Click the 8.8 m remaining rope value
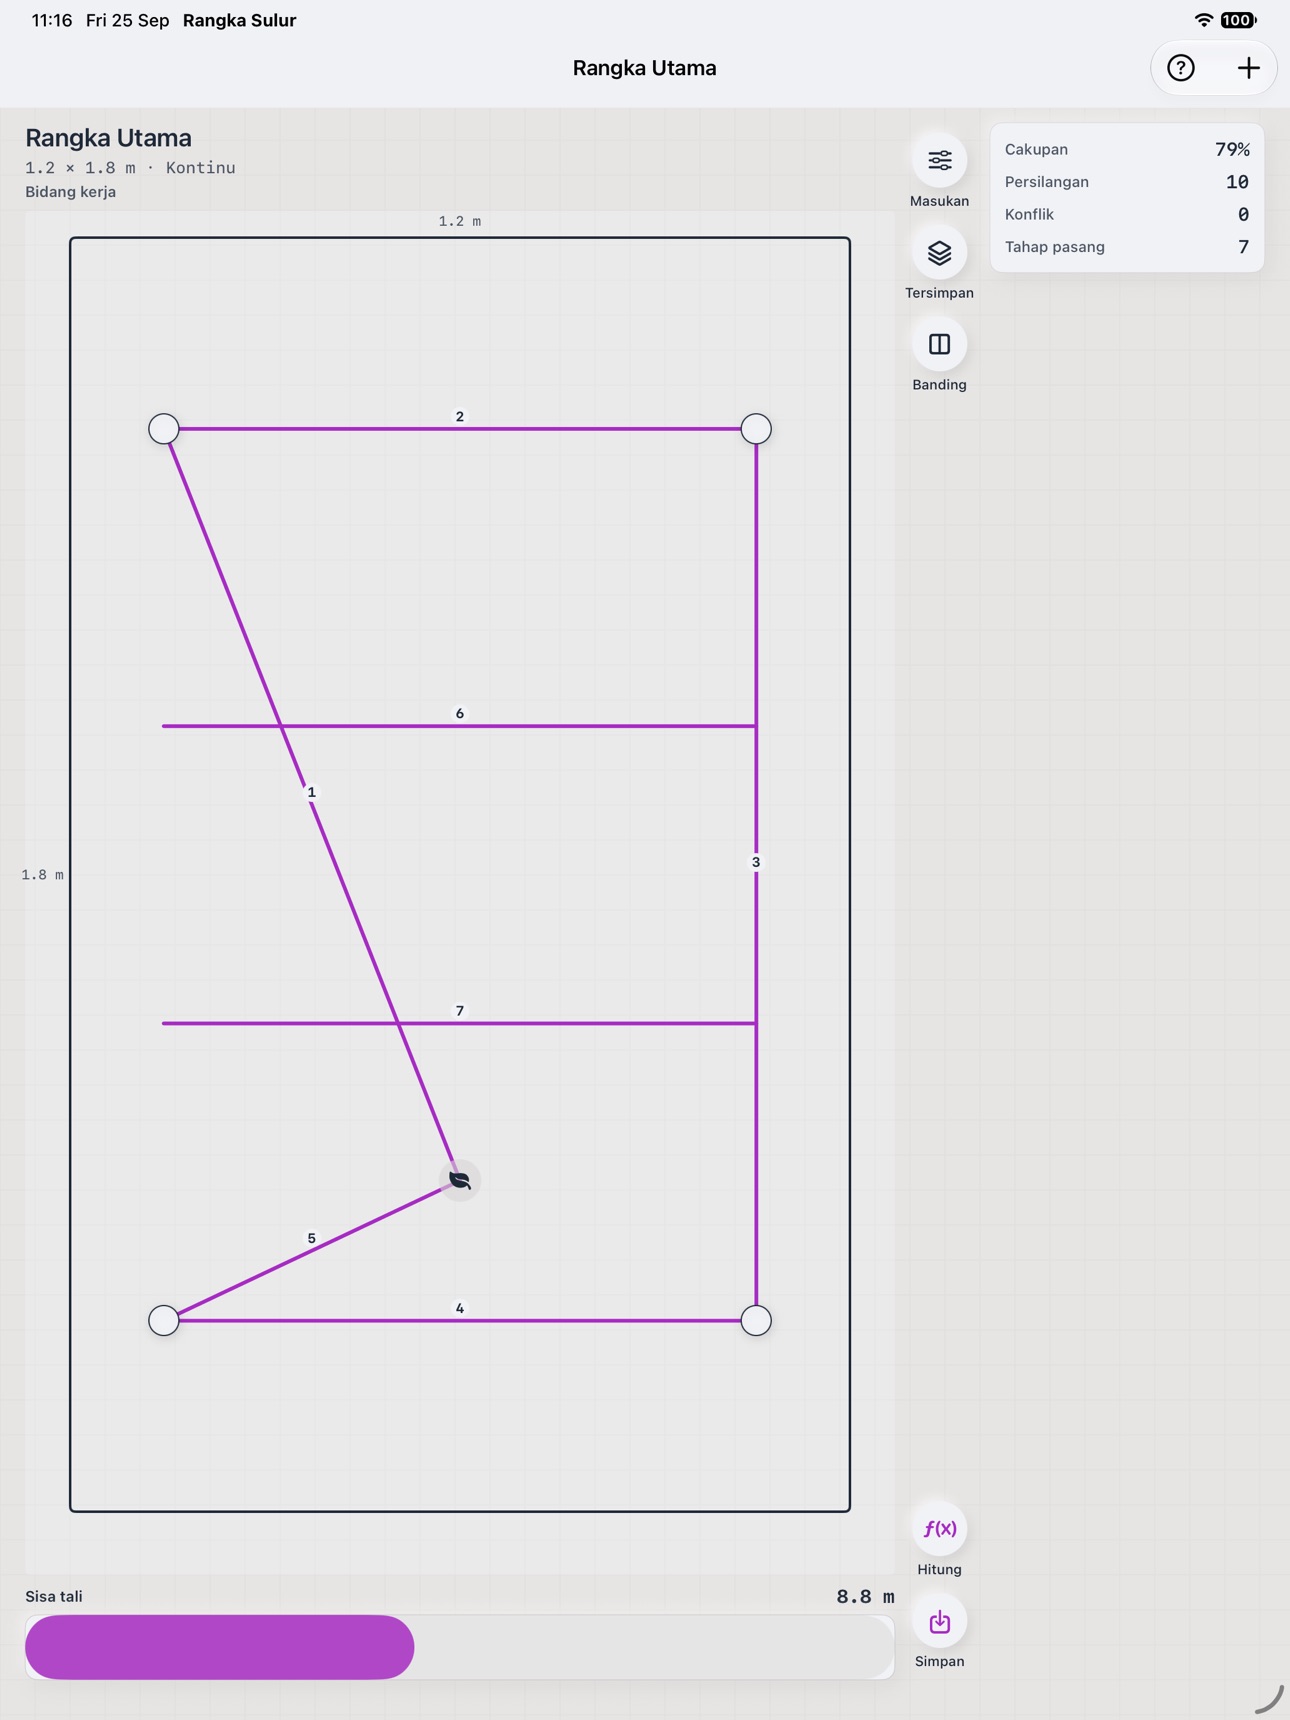This screenshot has height=1720, width=1290. 865,1597
